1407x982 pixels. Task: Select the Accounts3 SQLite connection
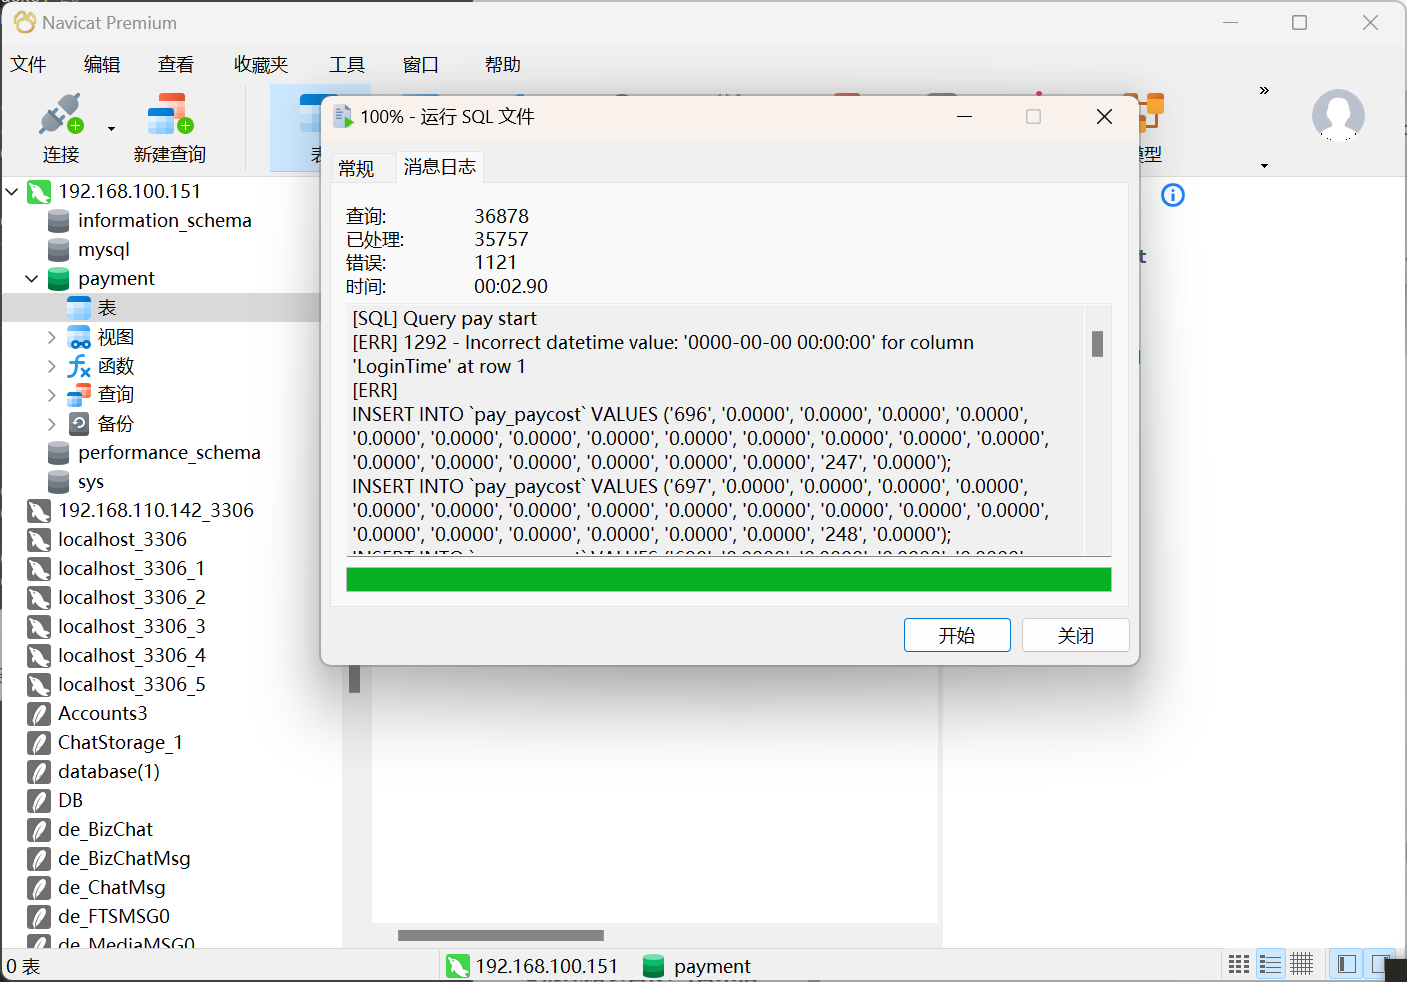click(102, 714)
